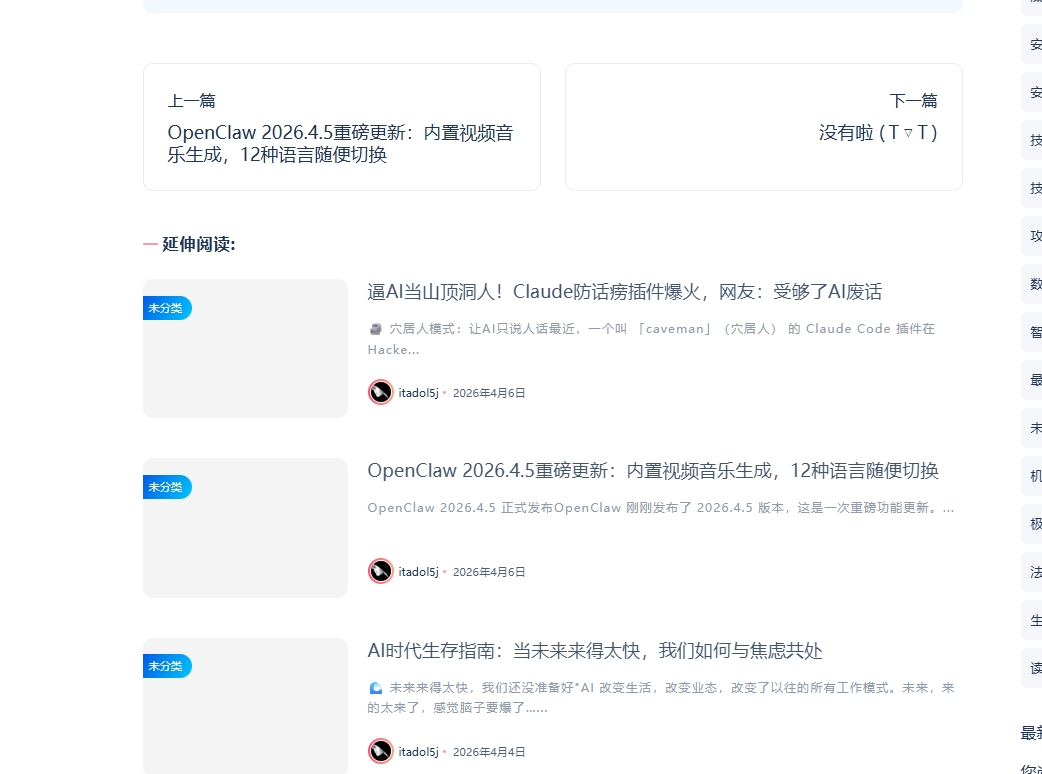
Task: Click the 未分类 badge on the bottom article card
Action: (x=166, y=666)
